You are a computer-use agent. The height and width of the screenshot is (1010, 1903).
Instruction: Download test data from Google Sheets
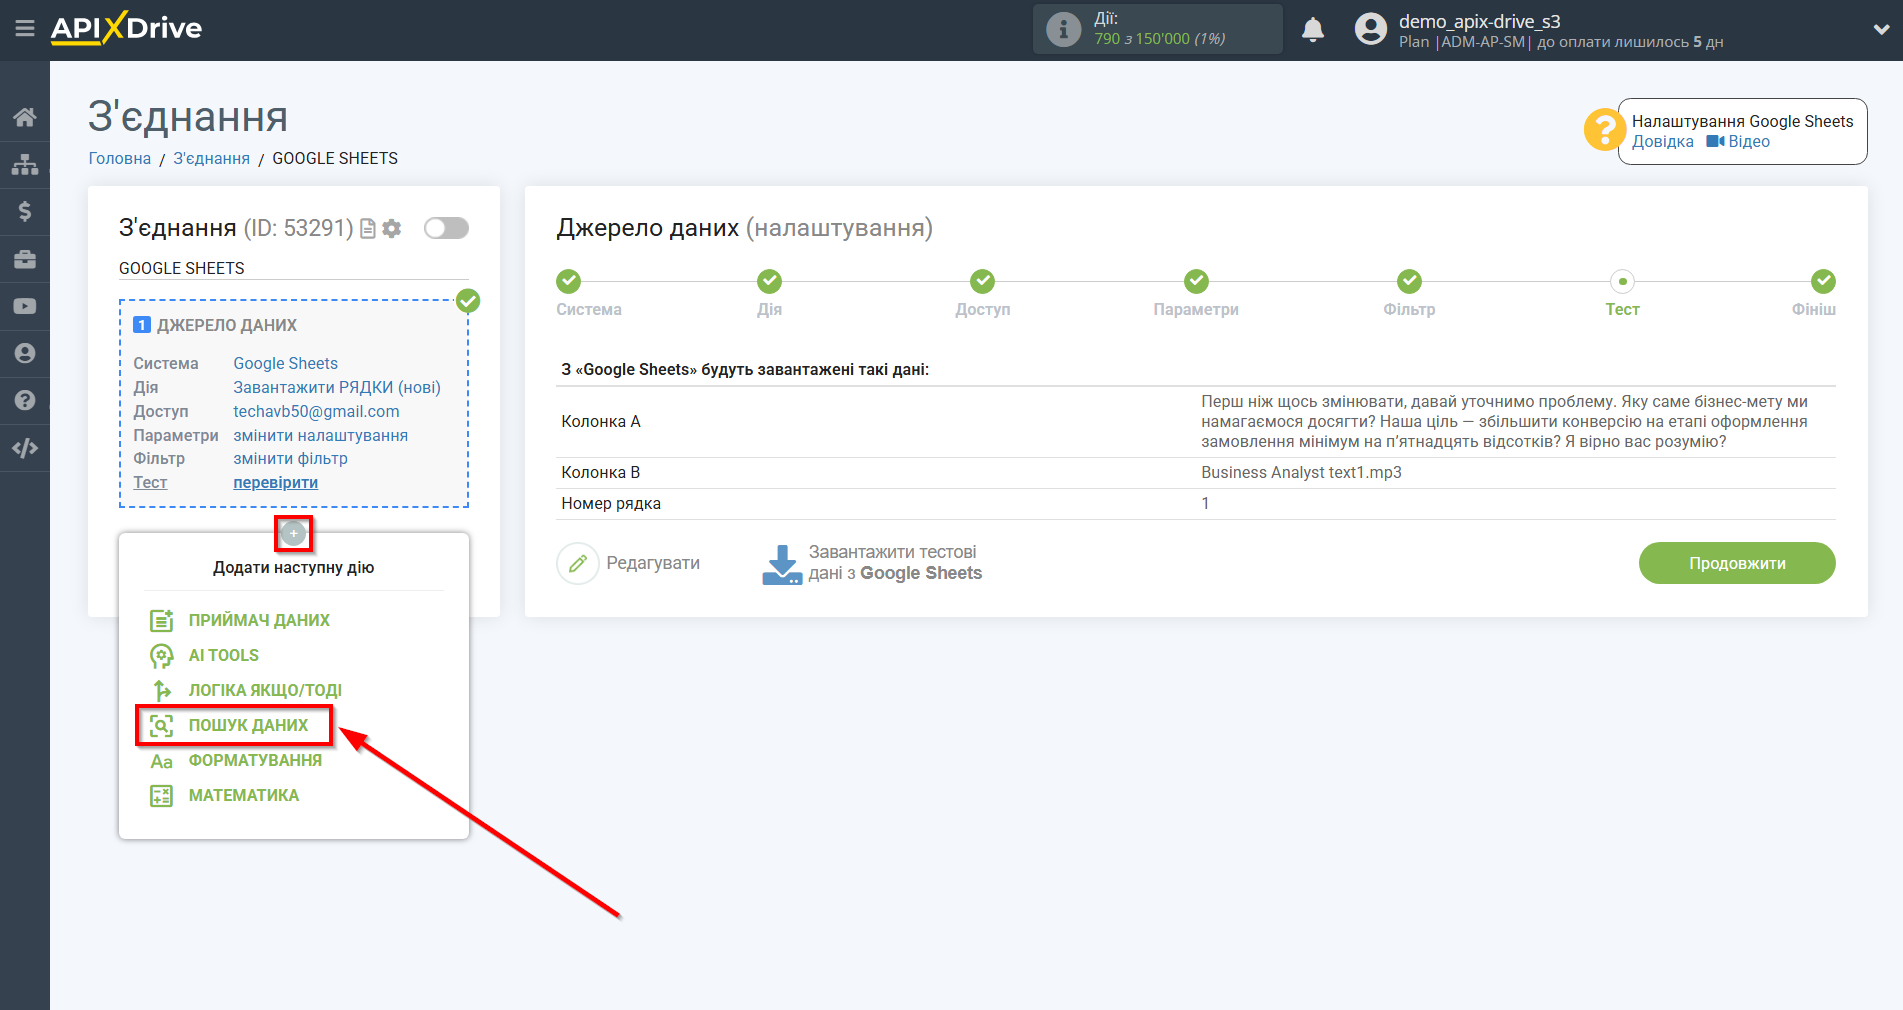click(x=872, y=564)
